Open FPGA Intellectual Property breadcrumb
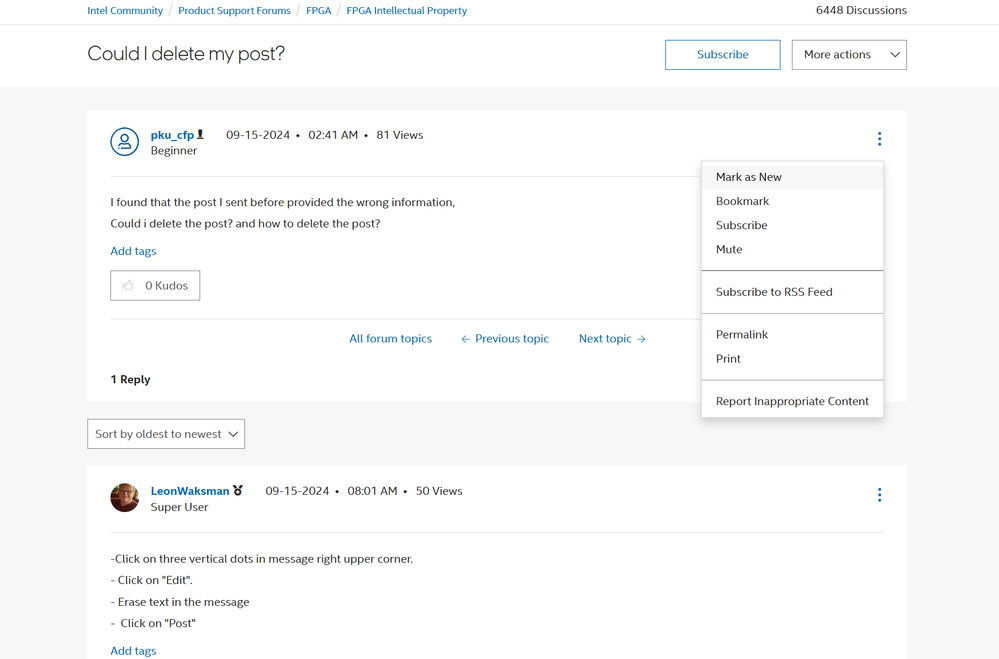 tap(406, 11)
